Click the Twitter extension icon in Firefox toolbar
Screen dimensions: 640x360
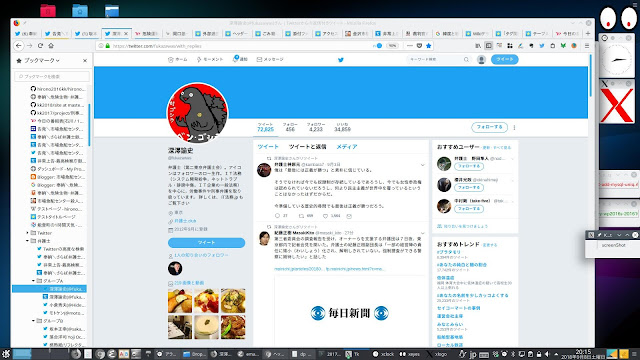pos(542,46)
